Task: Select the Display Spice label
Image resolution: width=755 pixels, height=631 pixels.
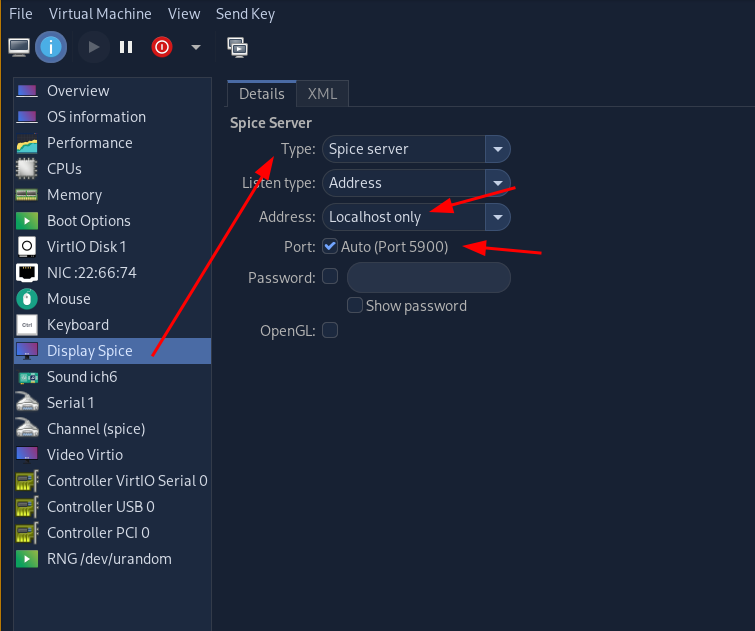Action: (x=90, y=351)
